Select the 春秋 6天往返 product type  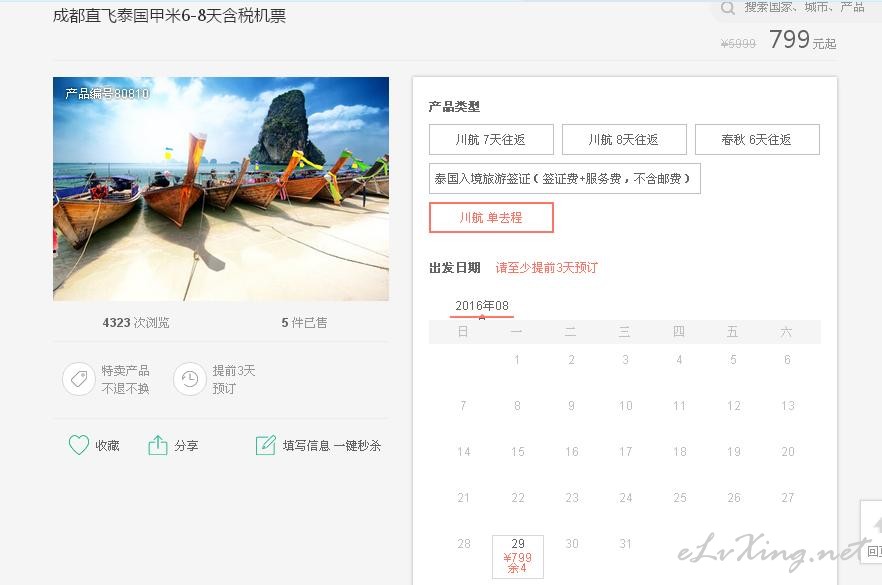757,140
